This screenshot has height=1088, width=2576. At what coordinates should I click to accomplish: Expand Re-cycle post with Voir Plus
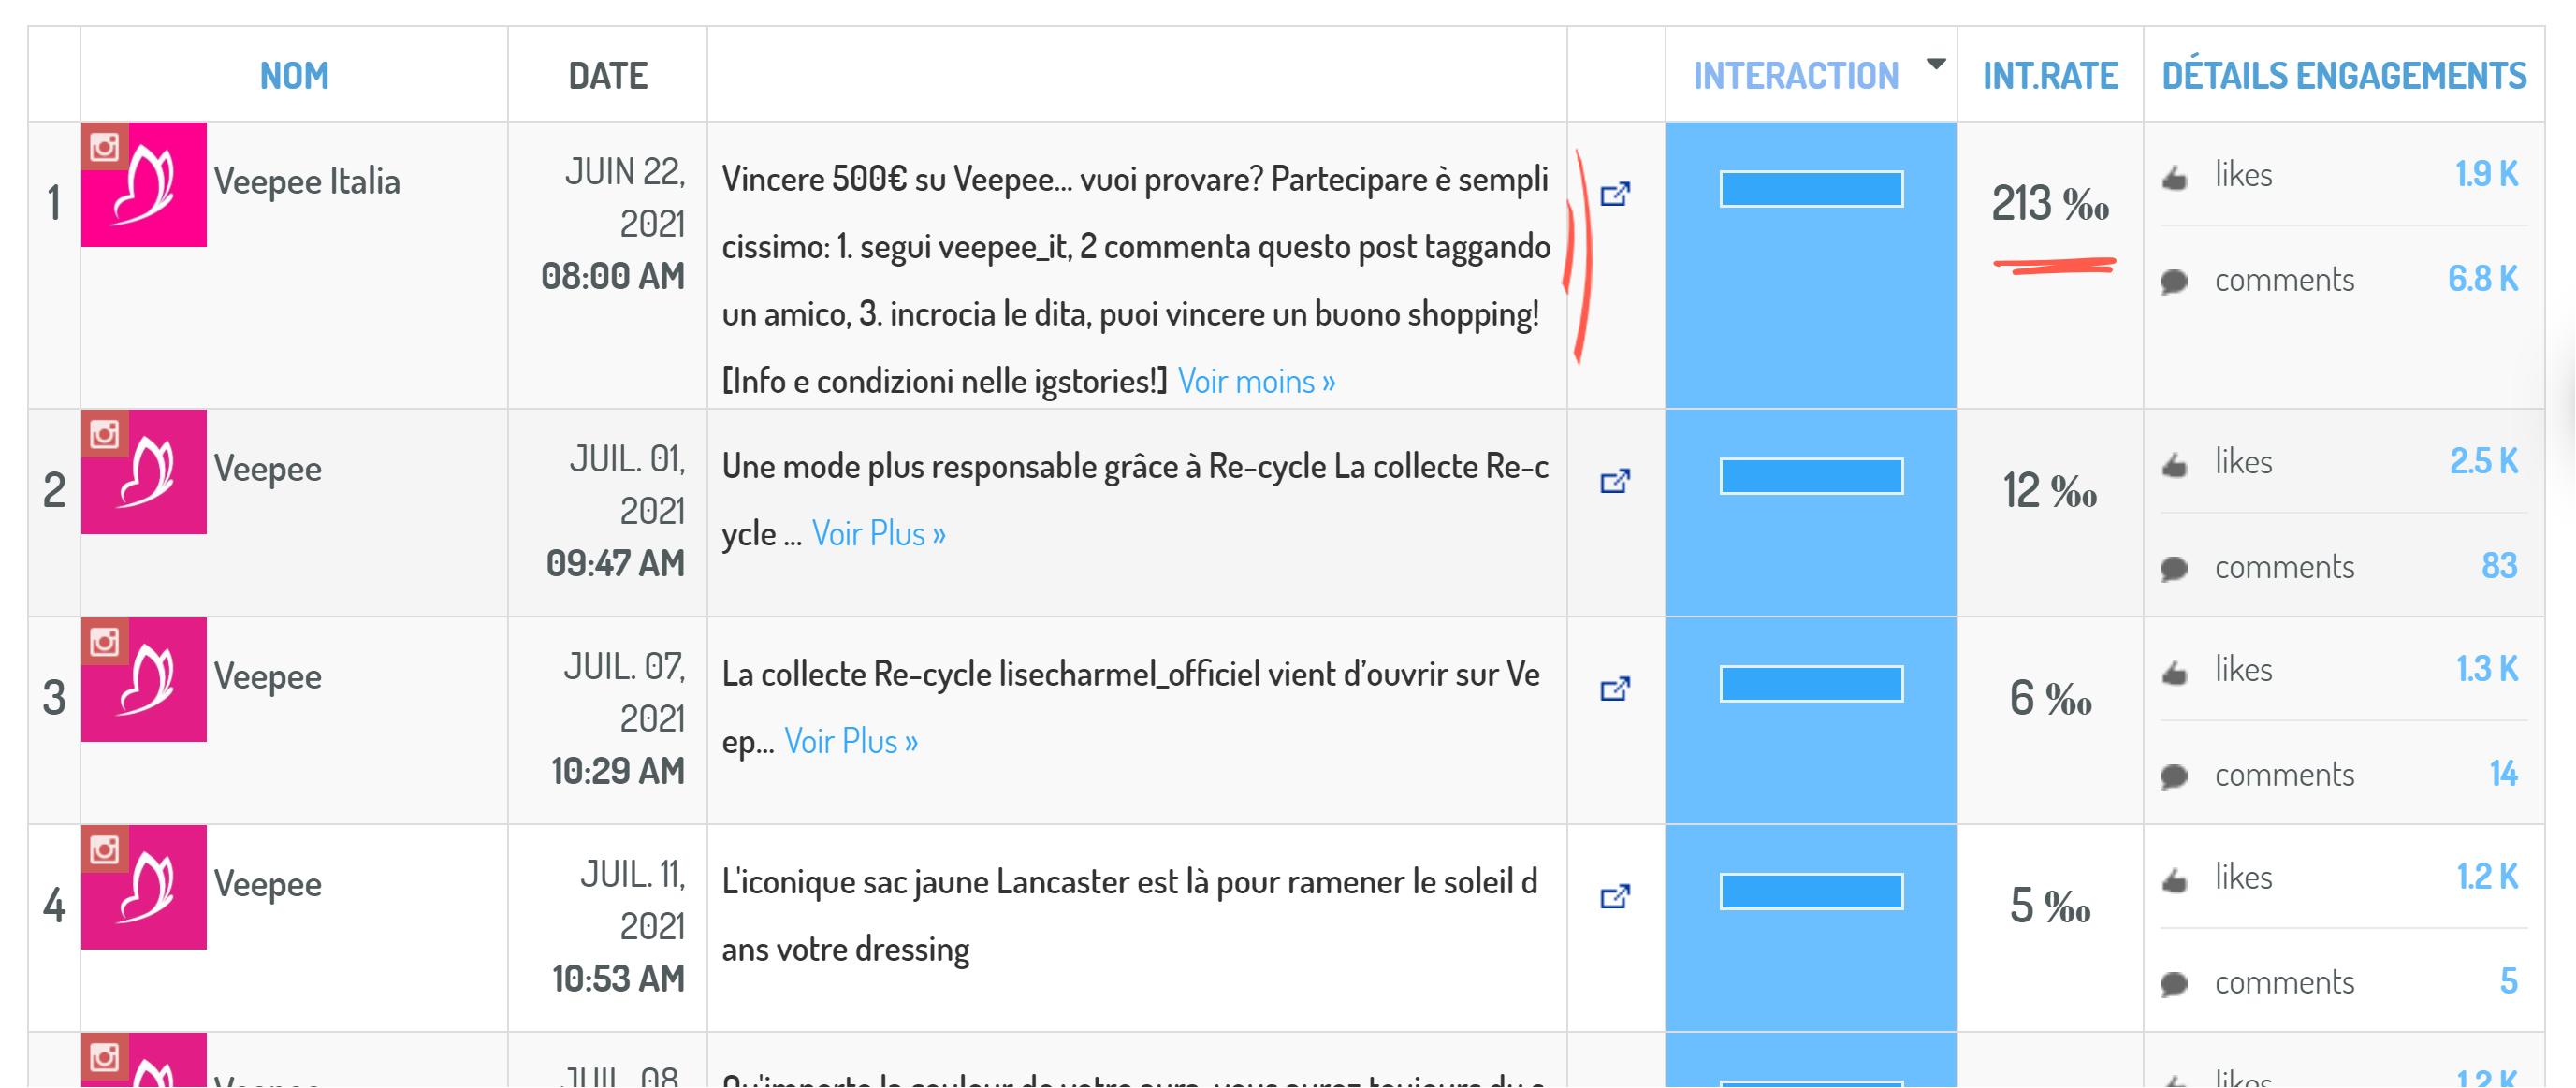(878, 534)
